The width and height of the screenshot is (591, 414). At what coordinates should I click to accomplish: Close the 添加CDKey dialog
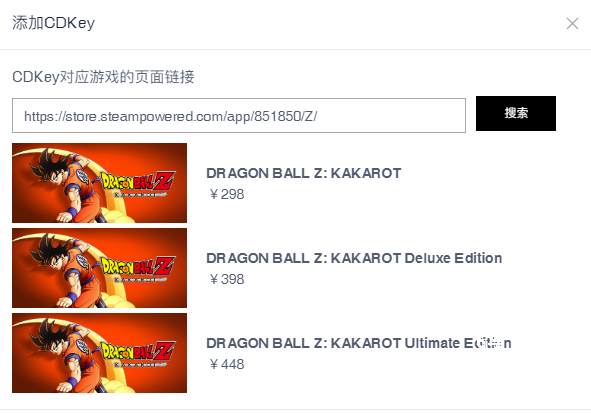[572, 23]
